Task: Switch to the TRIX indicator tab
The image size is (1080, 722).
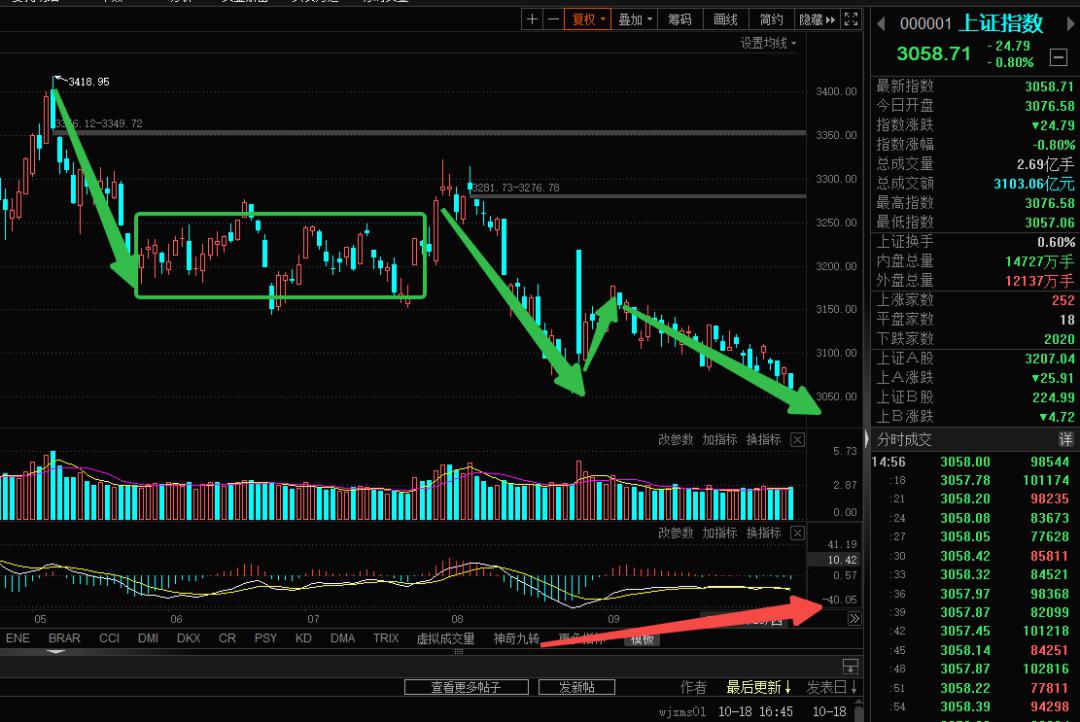Action: [386, 638]
